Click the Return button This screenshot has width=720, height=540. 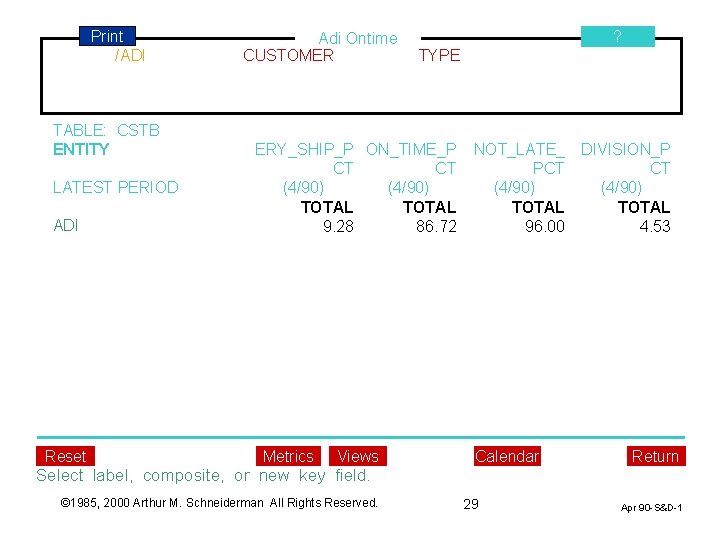(x=656, y=456)
